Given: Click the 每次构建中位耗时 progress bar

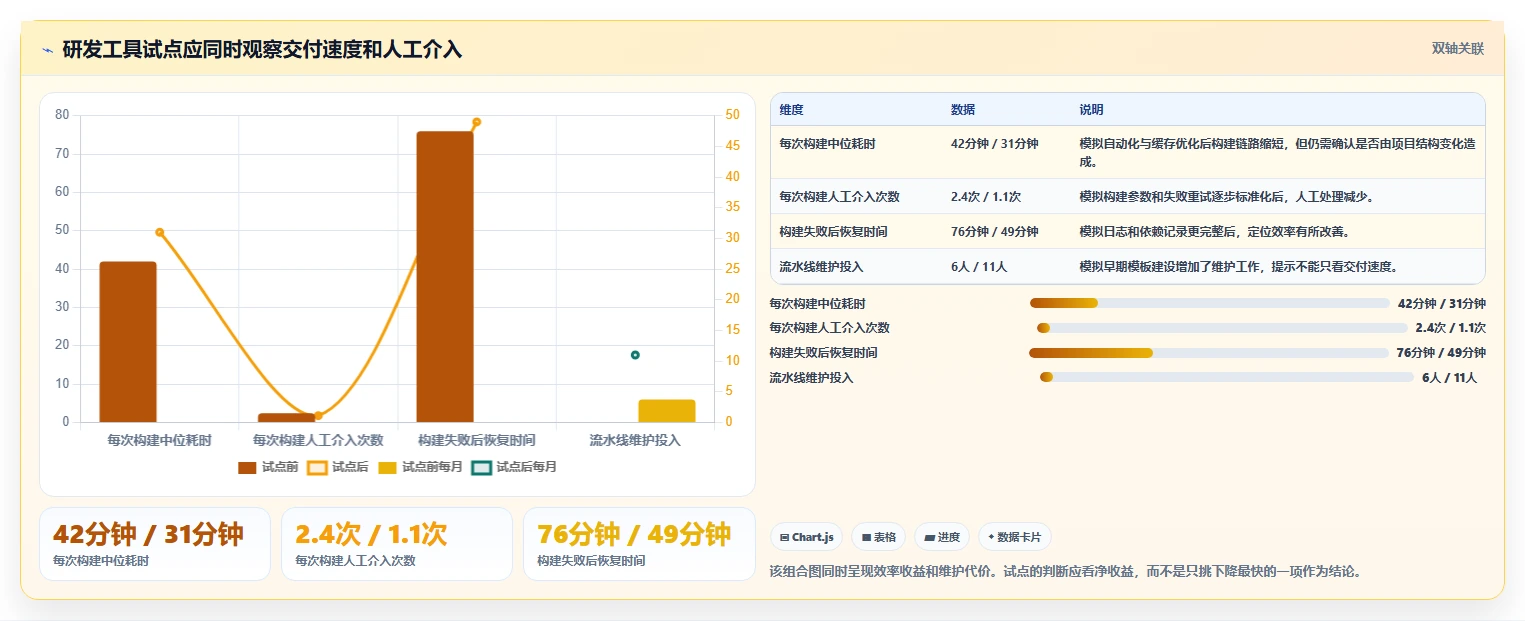Looking at the screenshot, I should click(1210, 303).
